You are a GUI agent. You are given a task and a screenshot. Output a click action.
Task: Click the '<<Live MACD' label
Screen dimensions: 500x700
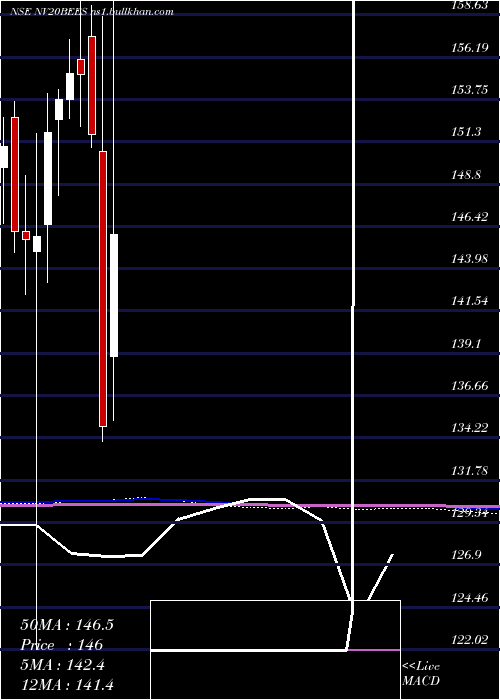(421, 673)
